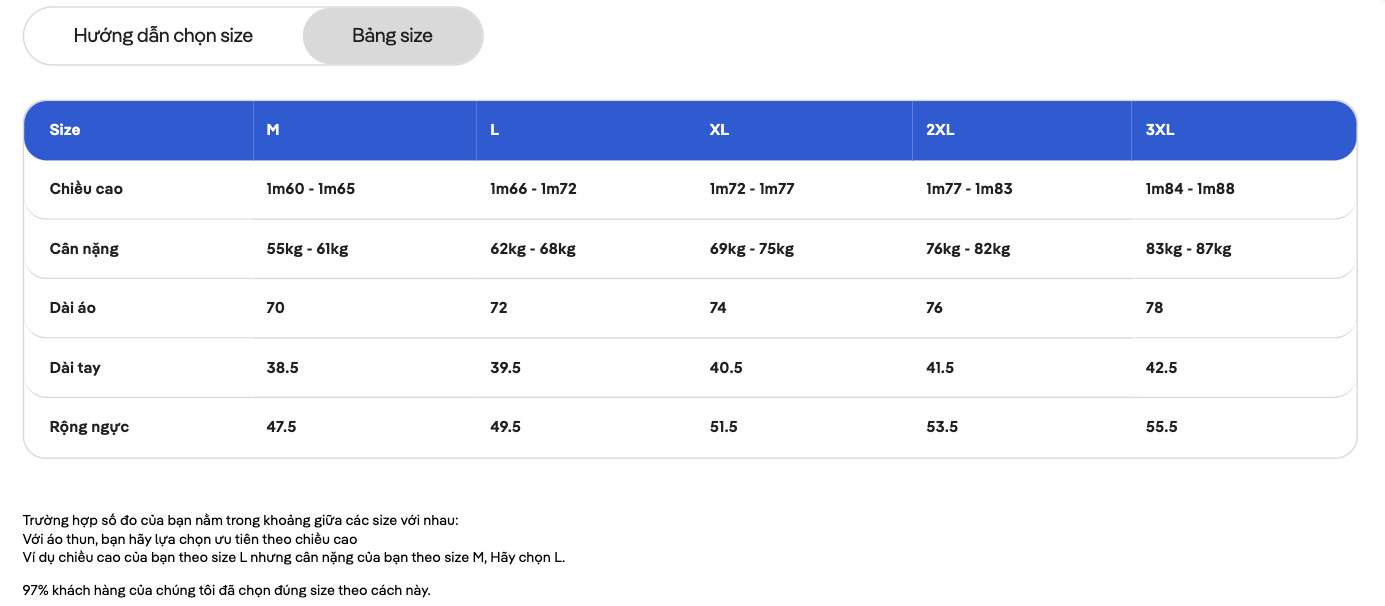1385x606 pixels.
Task: Click the Chiều cao row label
Action: (86, 188)
